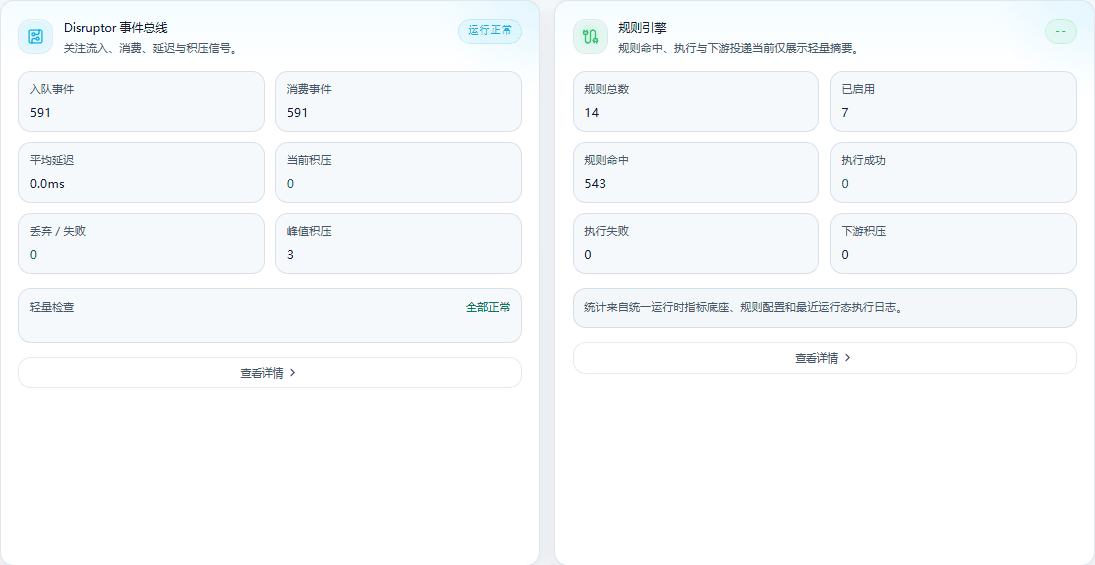Select the 执行成功 metric card

953,173
